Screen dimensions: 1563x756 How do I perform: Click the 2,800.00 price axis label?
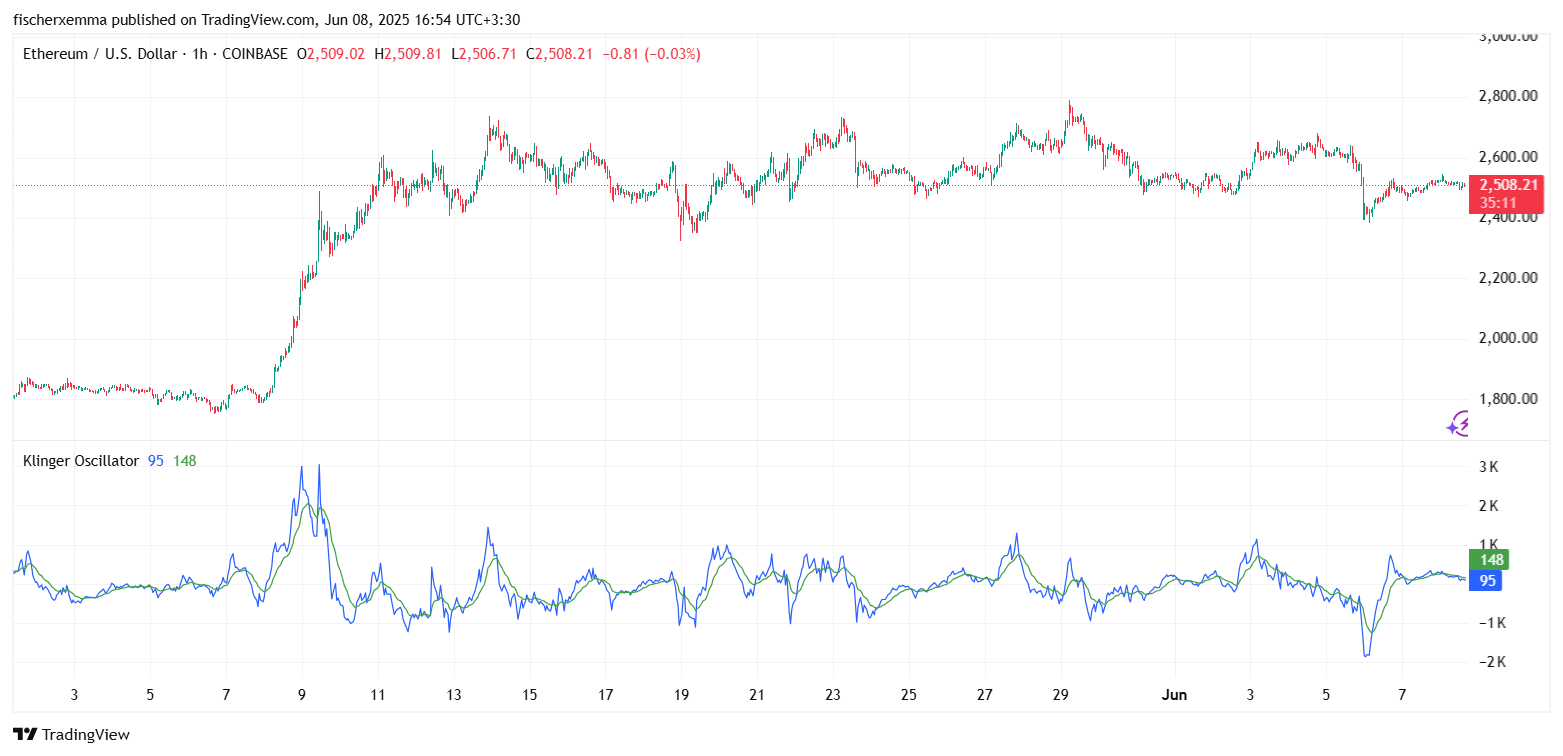click(x=1507, y=97)
